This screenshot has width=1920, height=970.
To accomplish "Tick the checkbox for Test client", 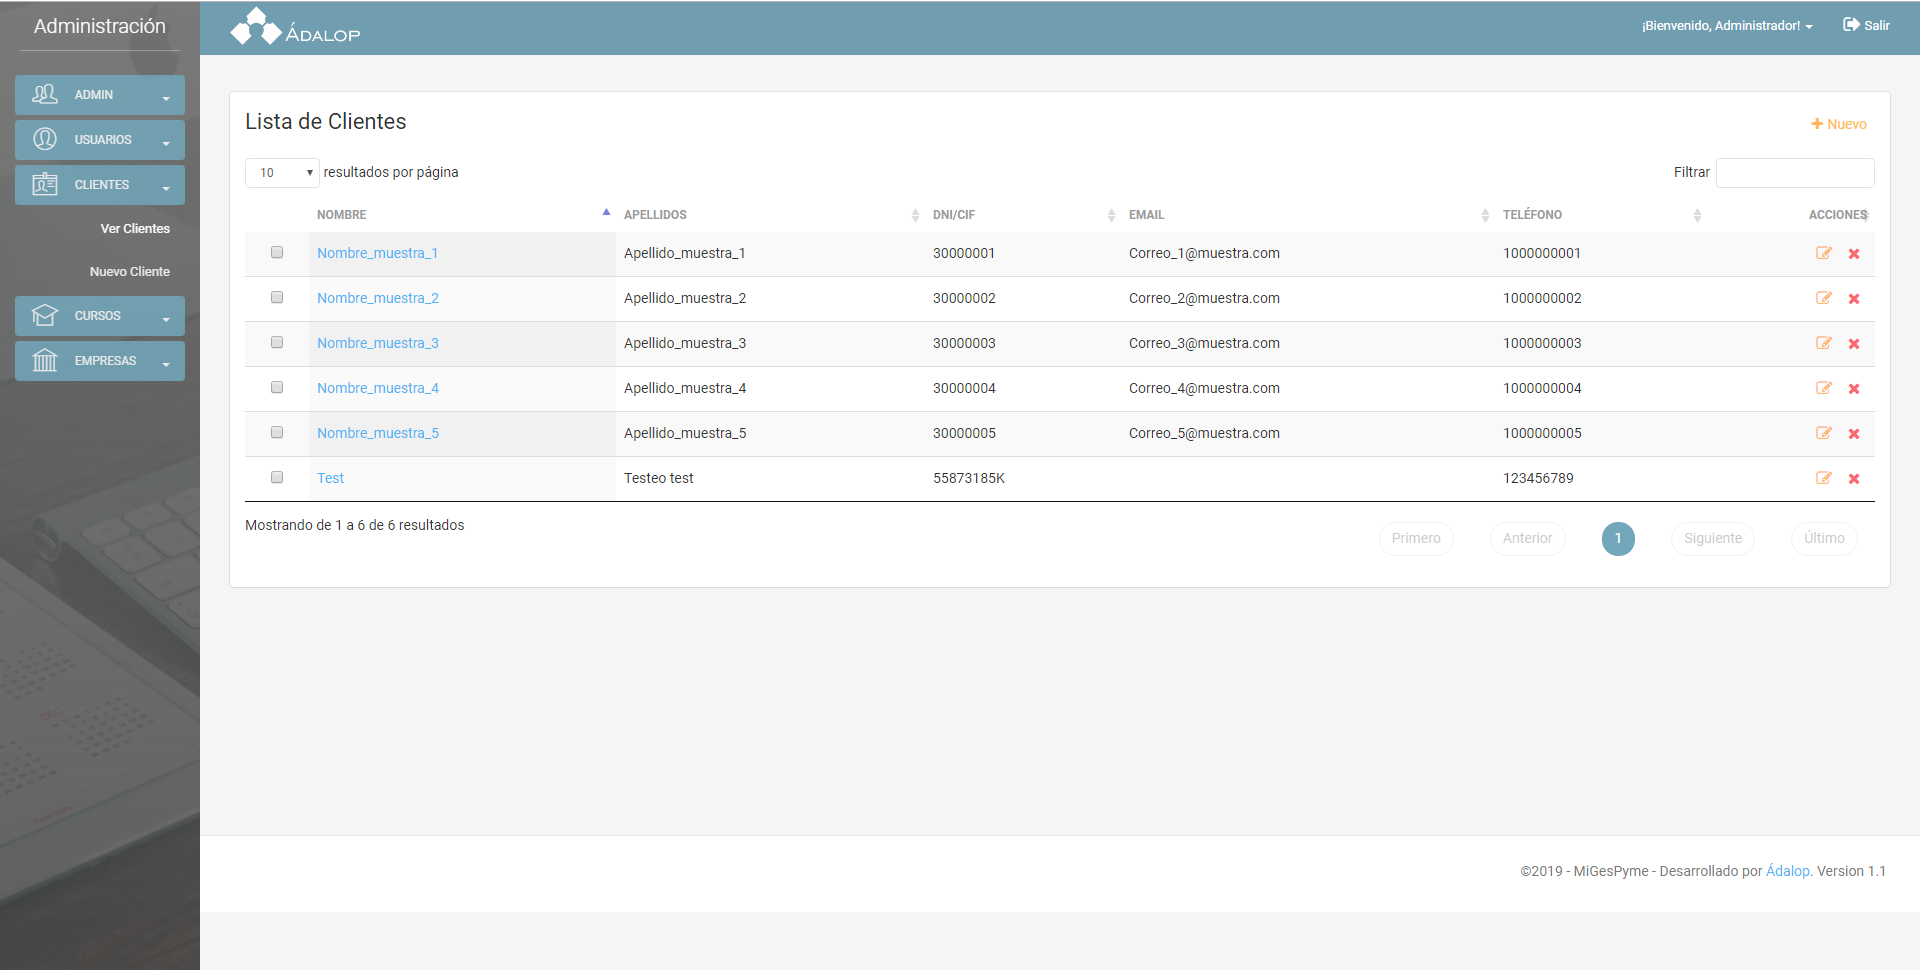I will (x=277, y=478).
